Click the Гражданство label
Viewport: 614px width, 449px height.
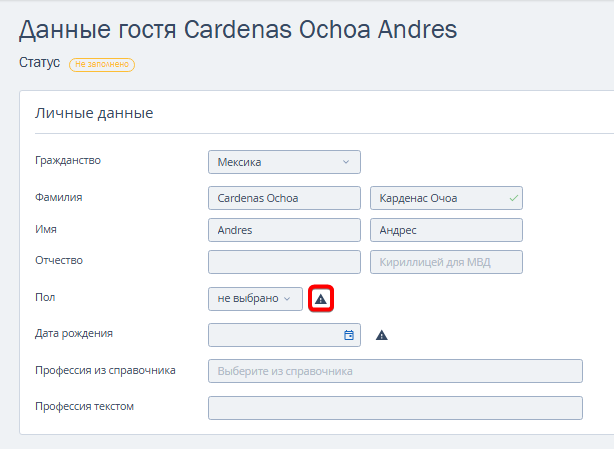point(68,160)
